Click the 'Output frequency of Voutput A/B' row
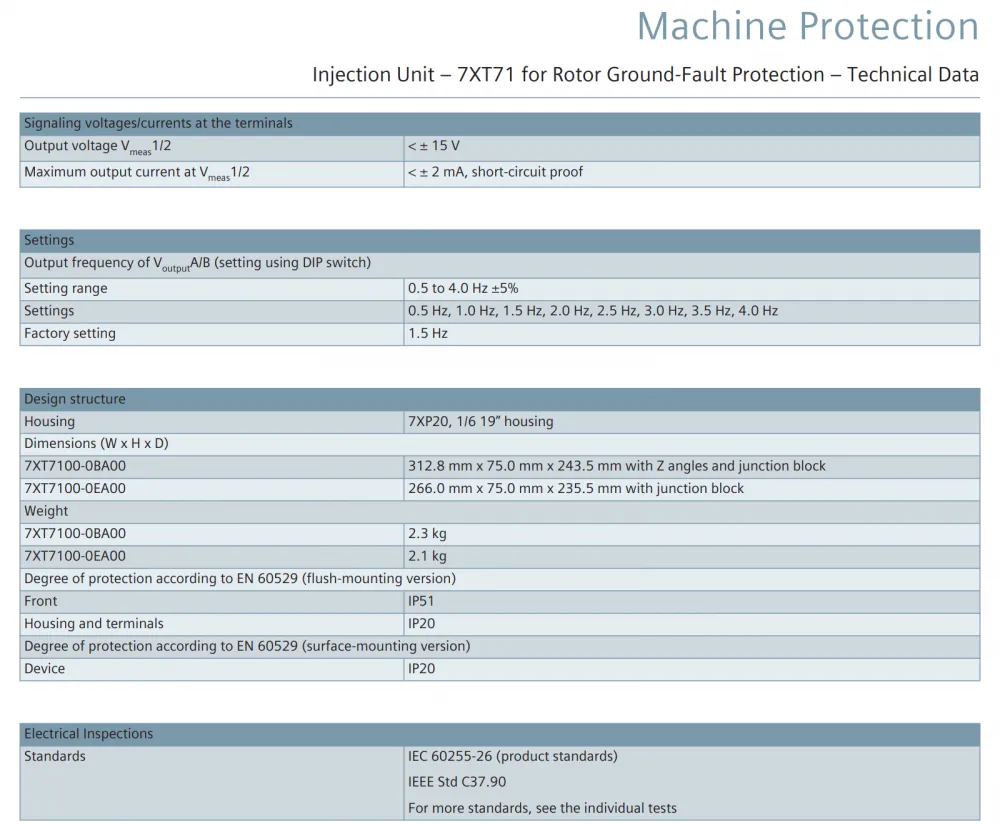 (x=499, y=263)
